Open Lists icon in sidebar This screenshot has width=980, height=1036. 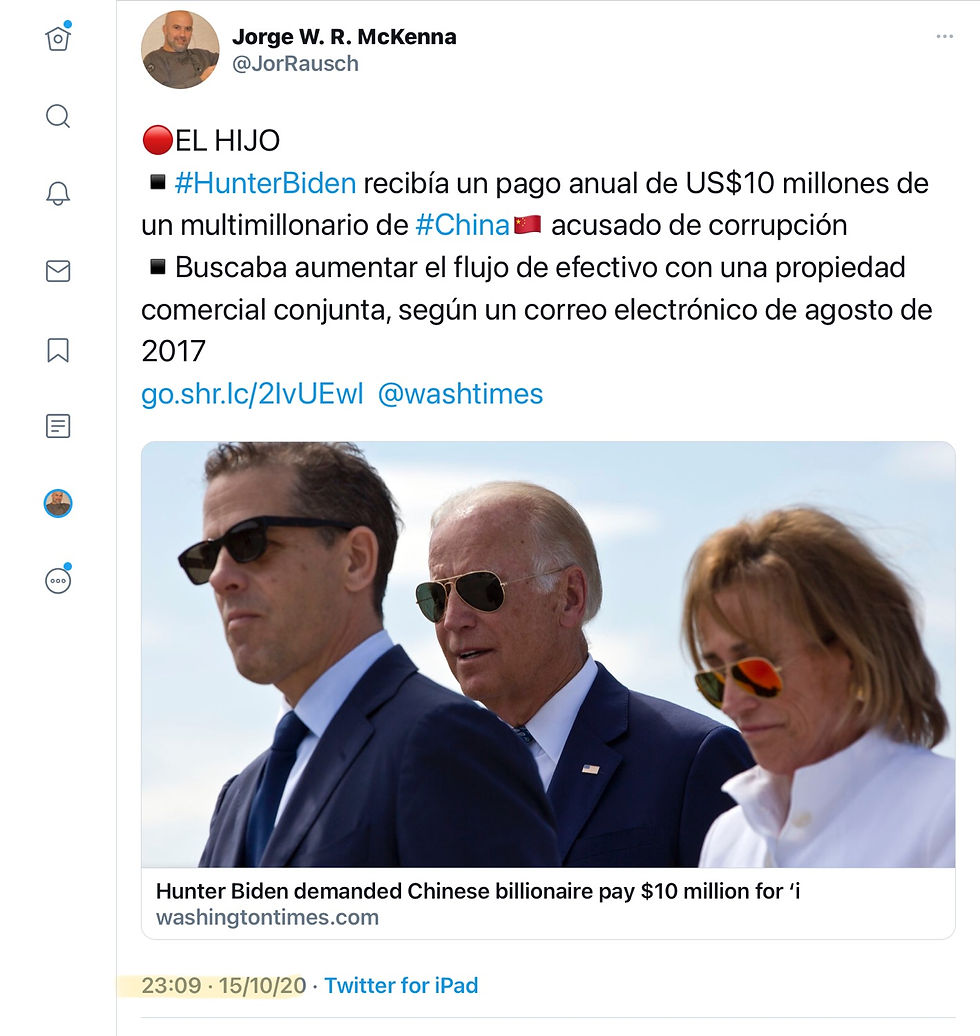click(58, 426)
